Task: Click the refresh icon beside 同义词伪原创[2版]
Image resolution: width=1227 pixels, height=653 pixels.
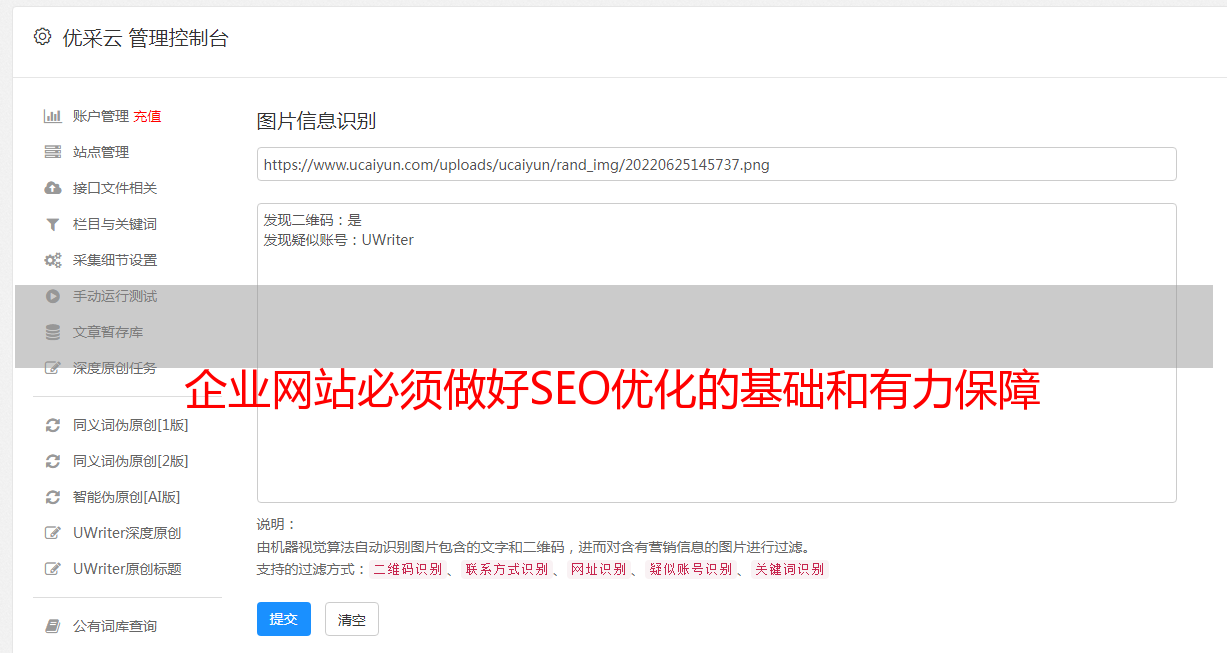Action: click(x=53, y=461)
